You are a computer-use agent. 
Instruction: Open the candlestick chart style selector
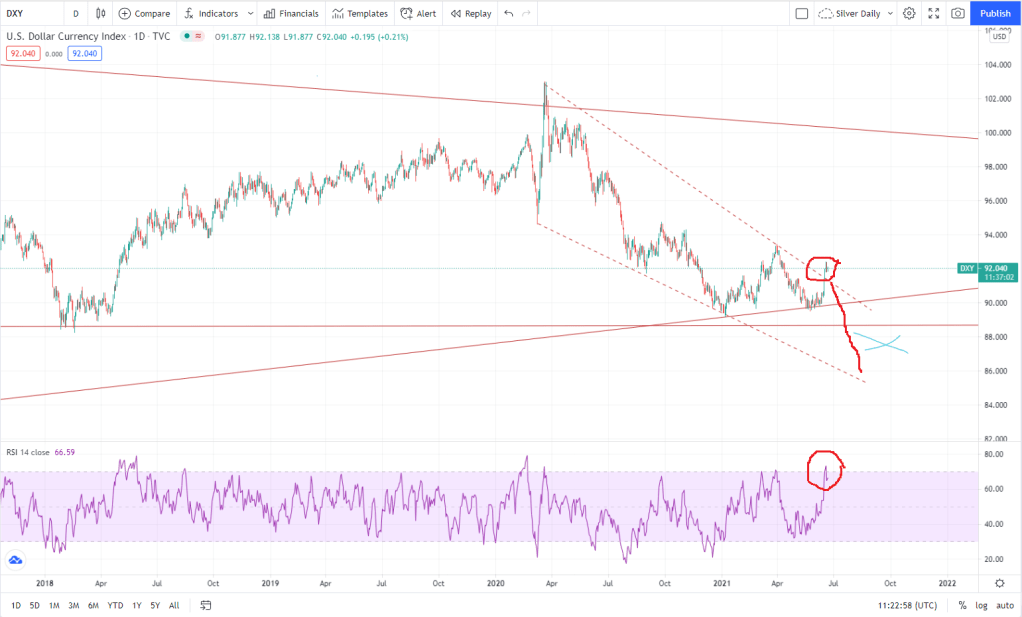pyautogui.click(x=103, y=14)
